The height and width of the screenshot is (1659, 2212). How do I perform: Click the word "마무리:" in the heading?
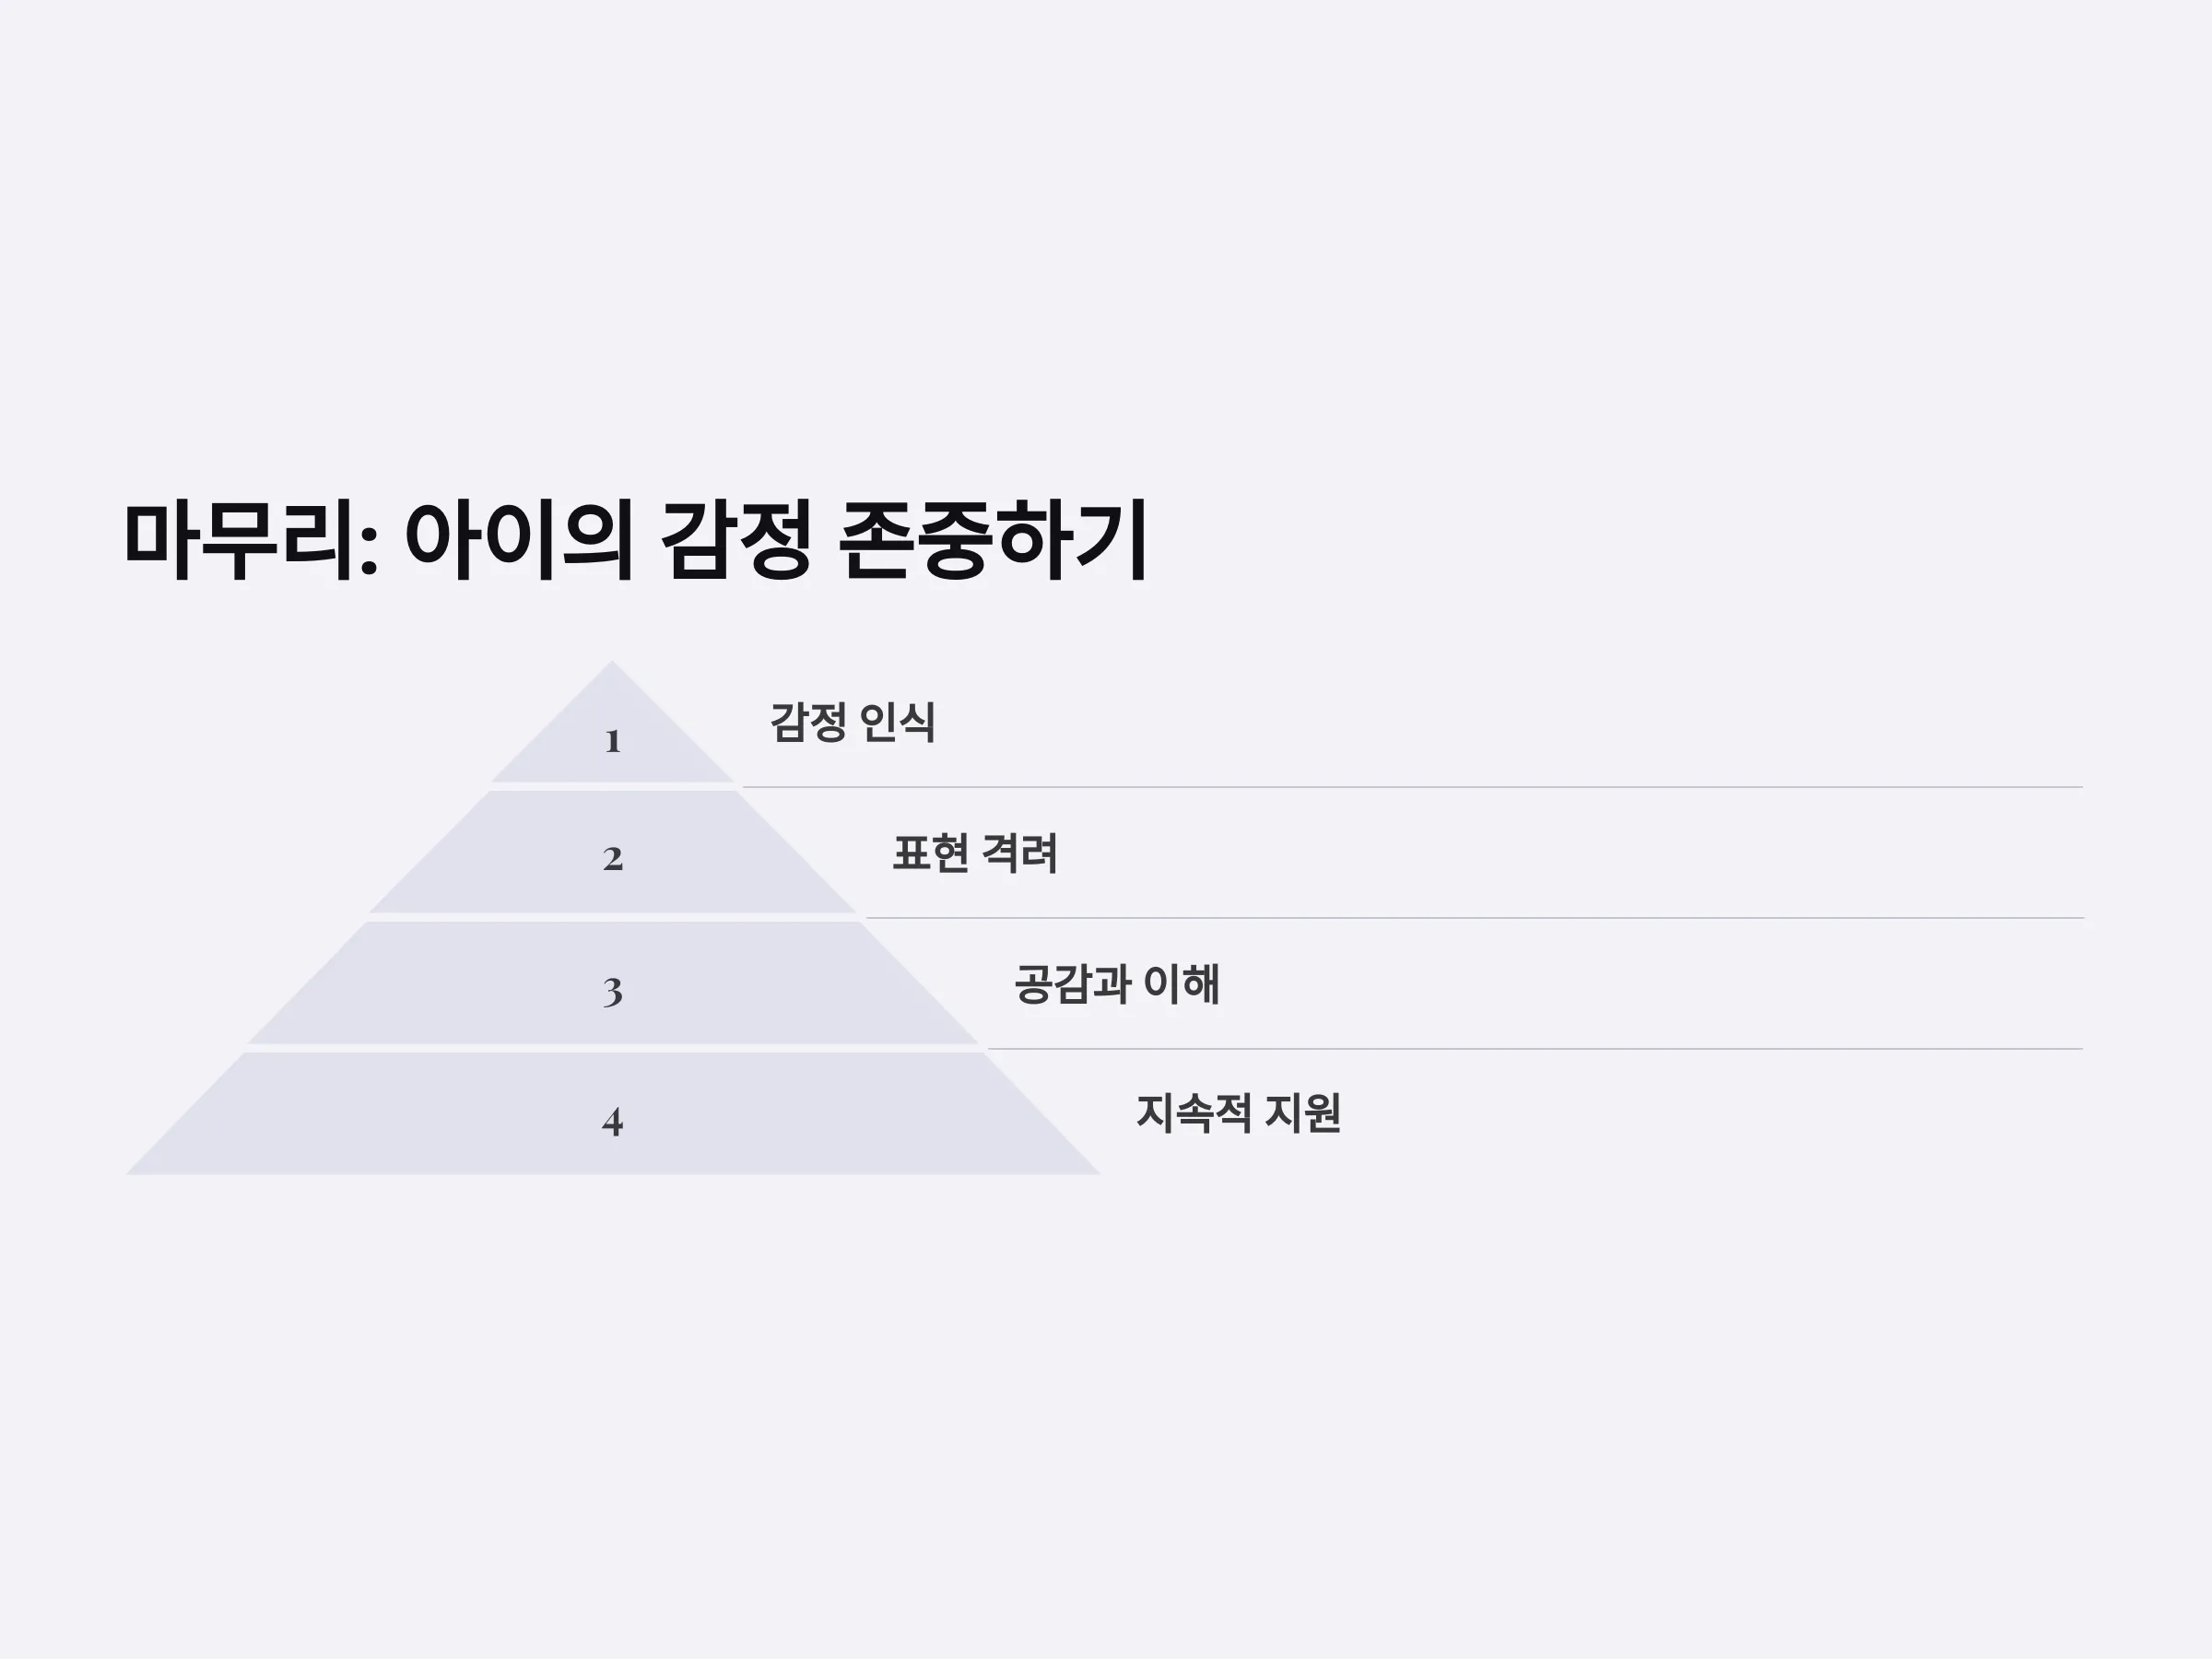tap(251, 540)
